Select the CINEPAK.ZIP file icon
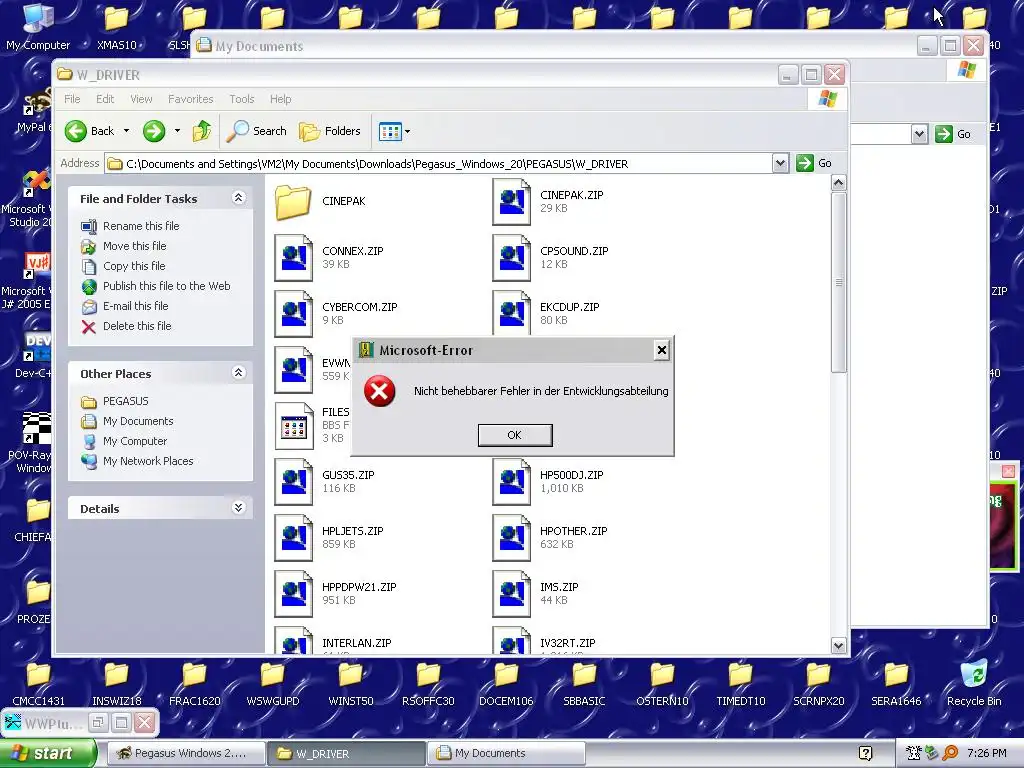 point(511,202)
